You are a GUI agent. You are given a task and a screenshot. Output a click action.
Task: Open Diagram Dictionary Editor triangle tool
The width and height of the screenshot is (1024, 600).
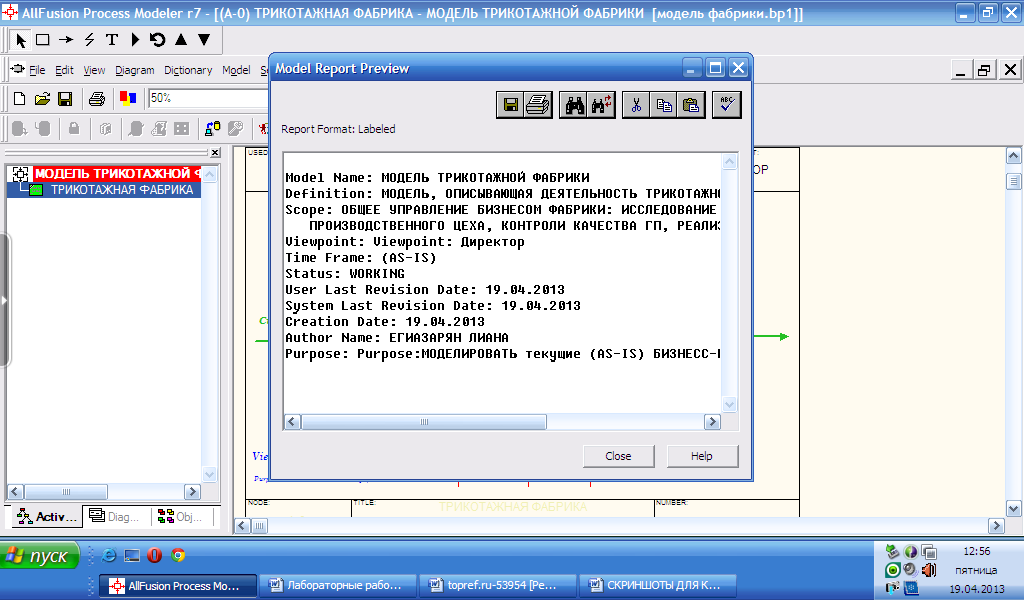point(135,40)
